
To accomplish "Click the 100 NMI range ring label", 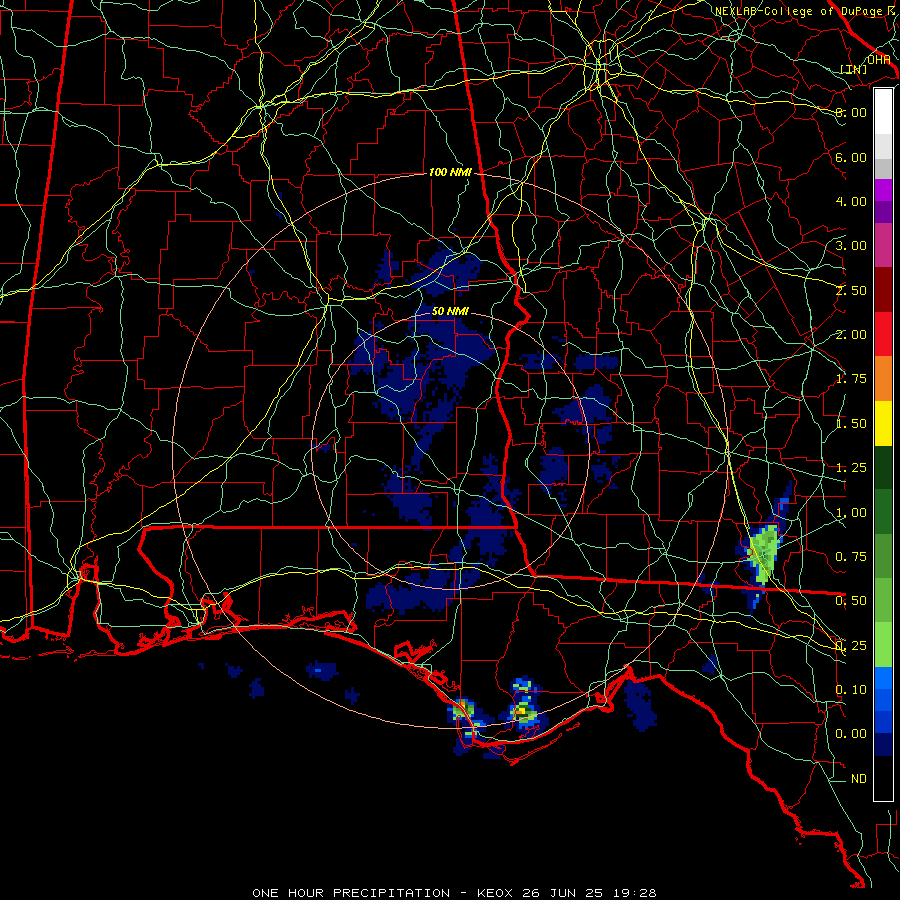I will [x=450, y=172].
